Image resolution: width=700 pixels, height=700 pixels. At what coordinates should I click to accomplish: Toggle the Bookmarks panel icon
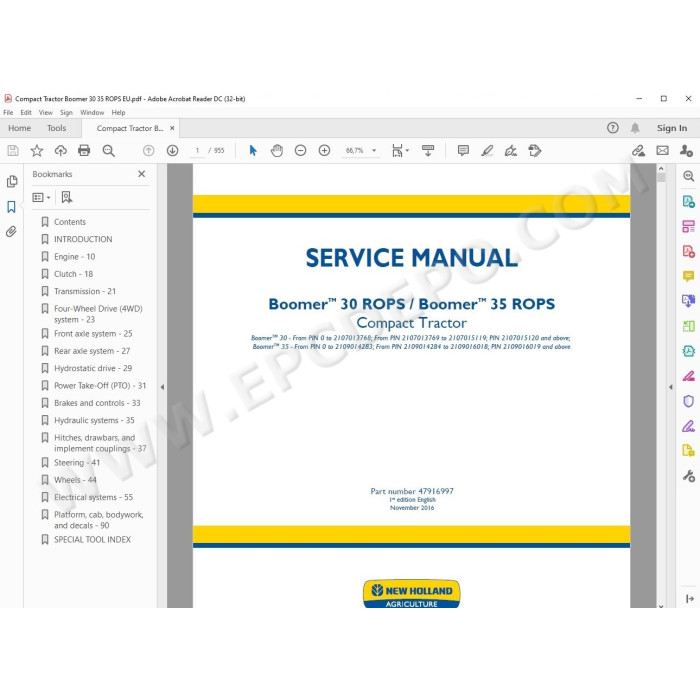12,206
